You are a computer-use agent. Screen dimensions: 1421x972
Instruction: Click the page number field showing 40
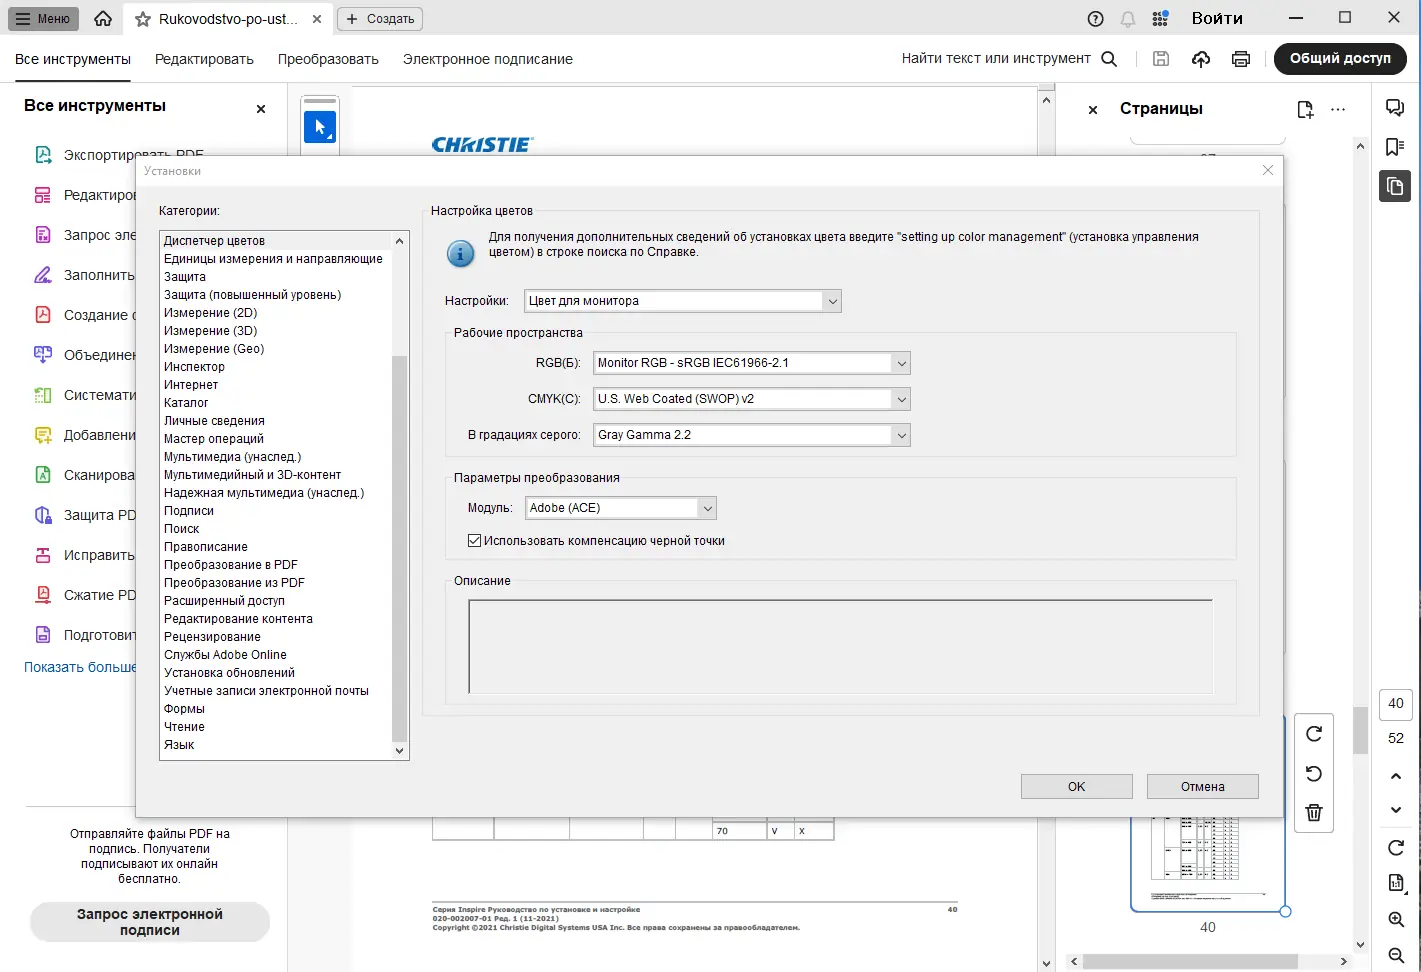pyautogui.click(x=1396, y=704)
